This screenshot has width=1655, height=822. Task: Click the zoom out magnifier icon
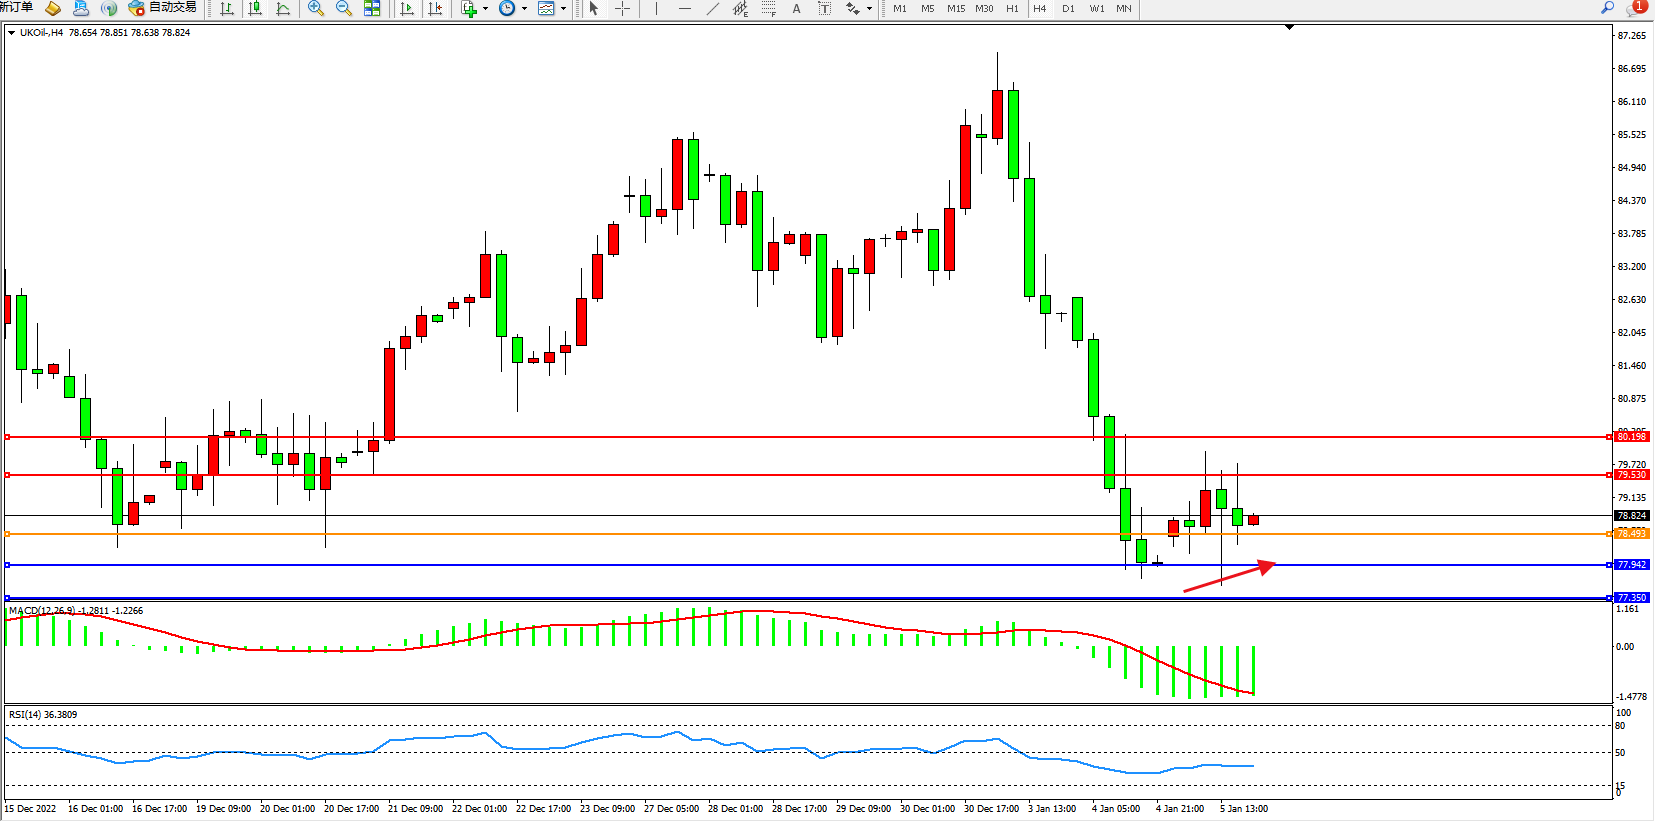pos(344,8)
